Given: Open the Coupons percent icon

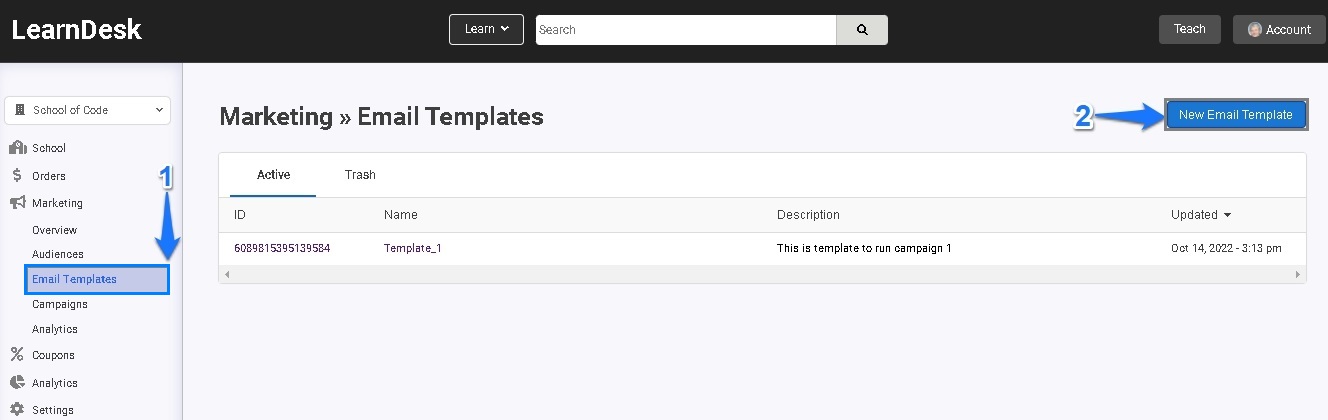Looking at the screenshot, I should pyautogui.click(x=17, y=355).
